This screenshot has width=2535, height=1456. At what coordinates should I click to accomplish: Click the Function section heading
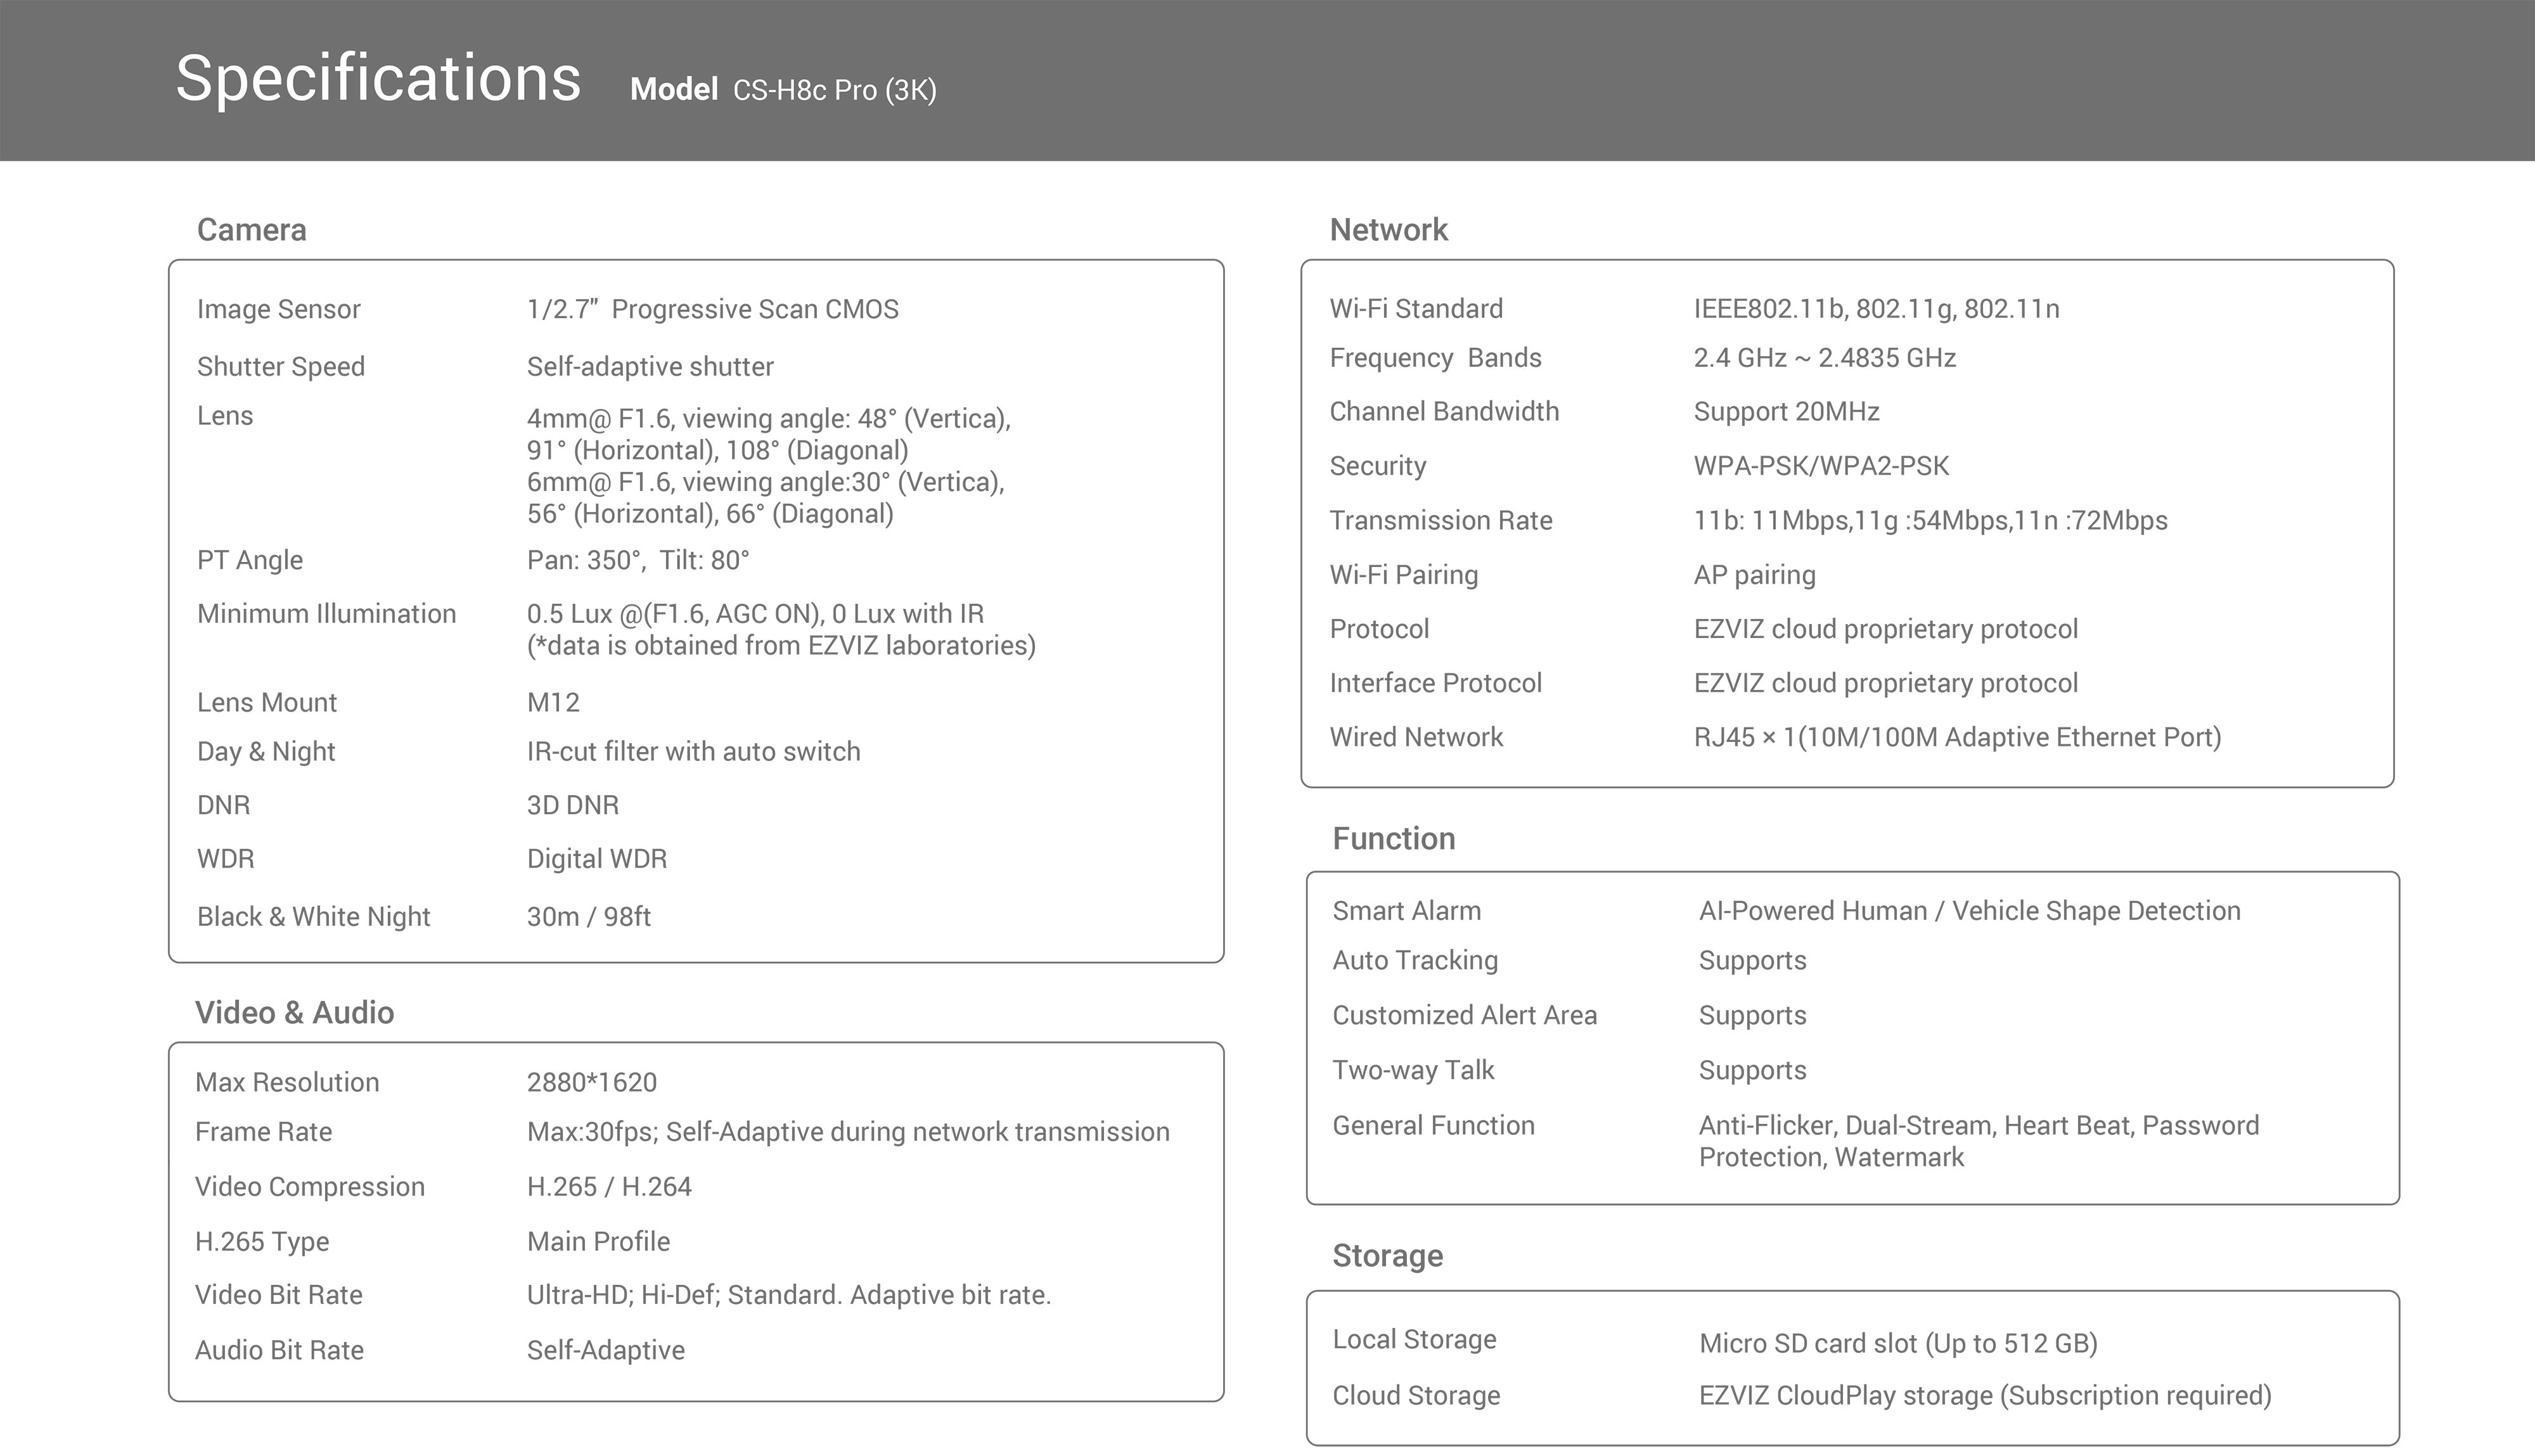tap(1394, 838)
